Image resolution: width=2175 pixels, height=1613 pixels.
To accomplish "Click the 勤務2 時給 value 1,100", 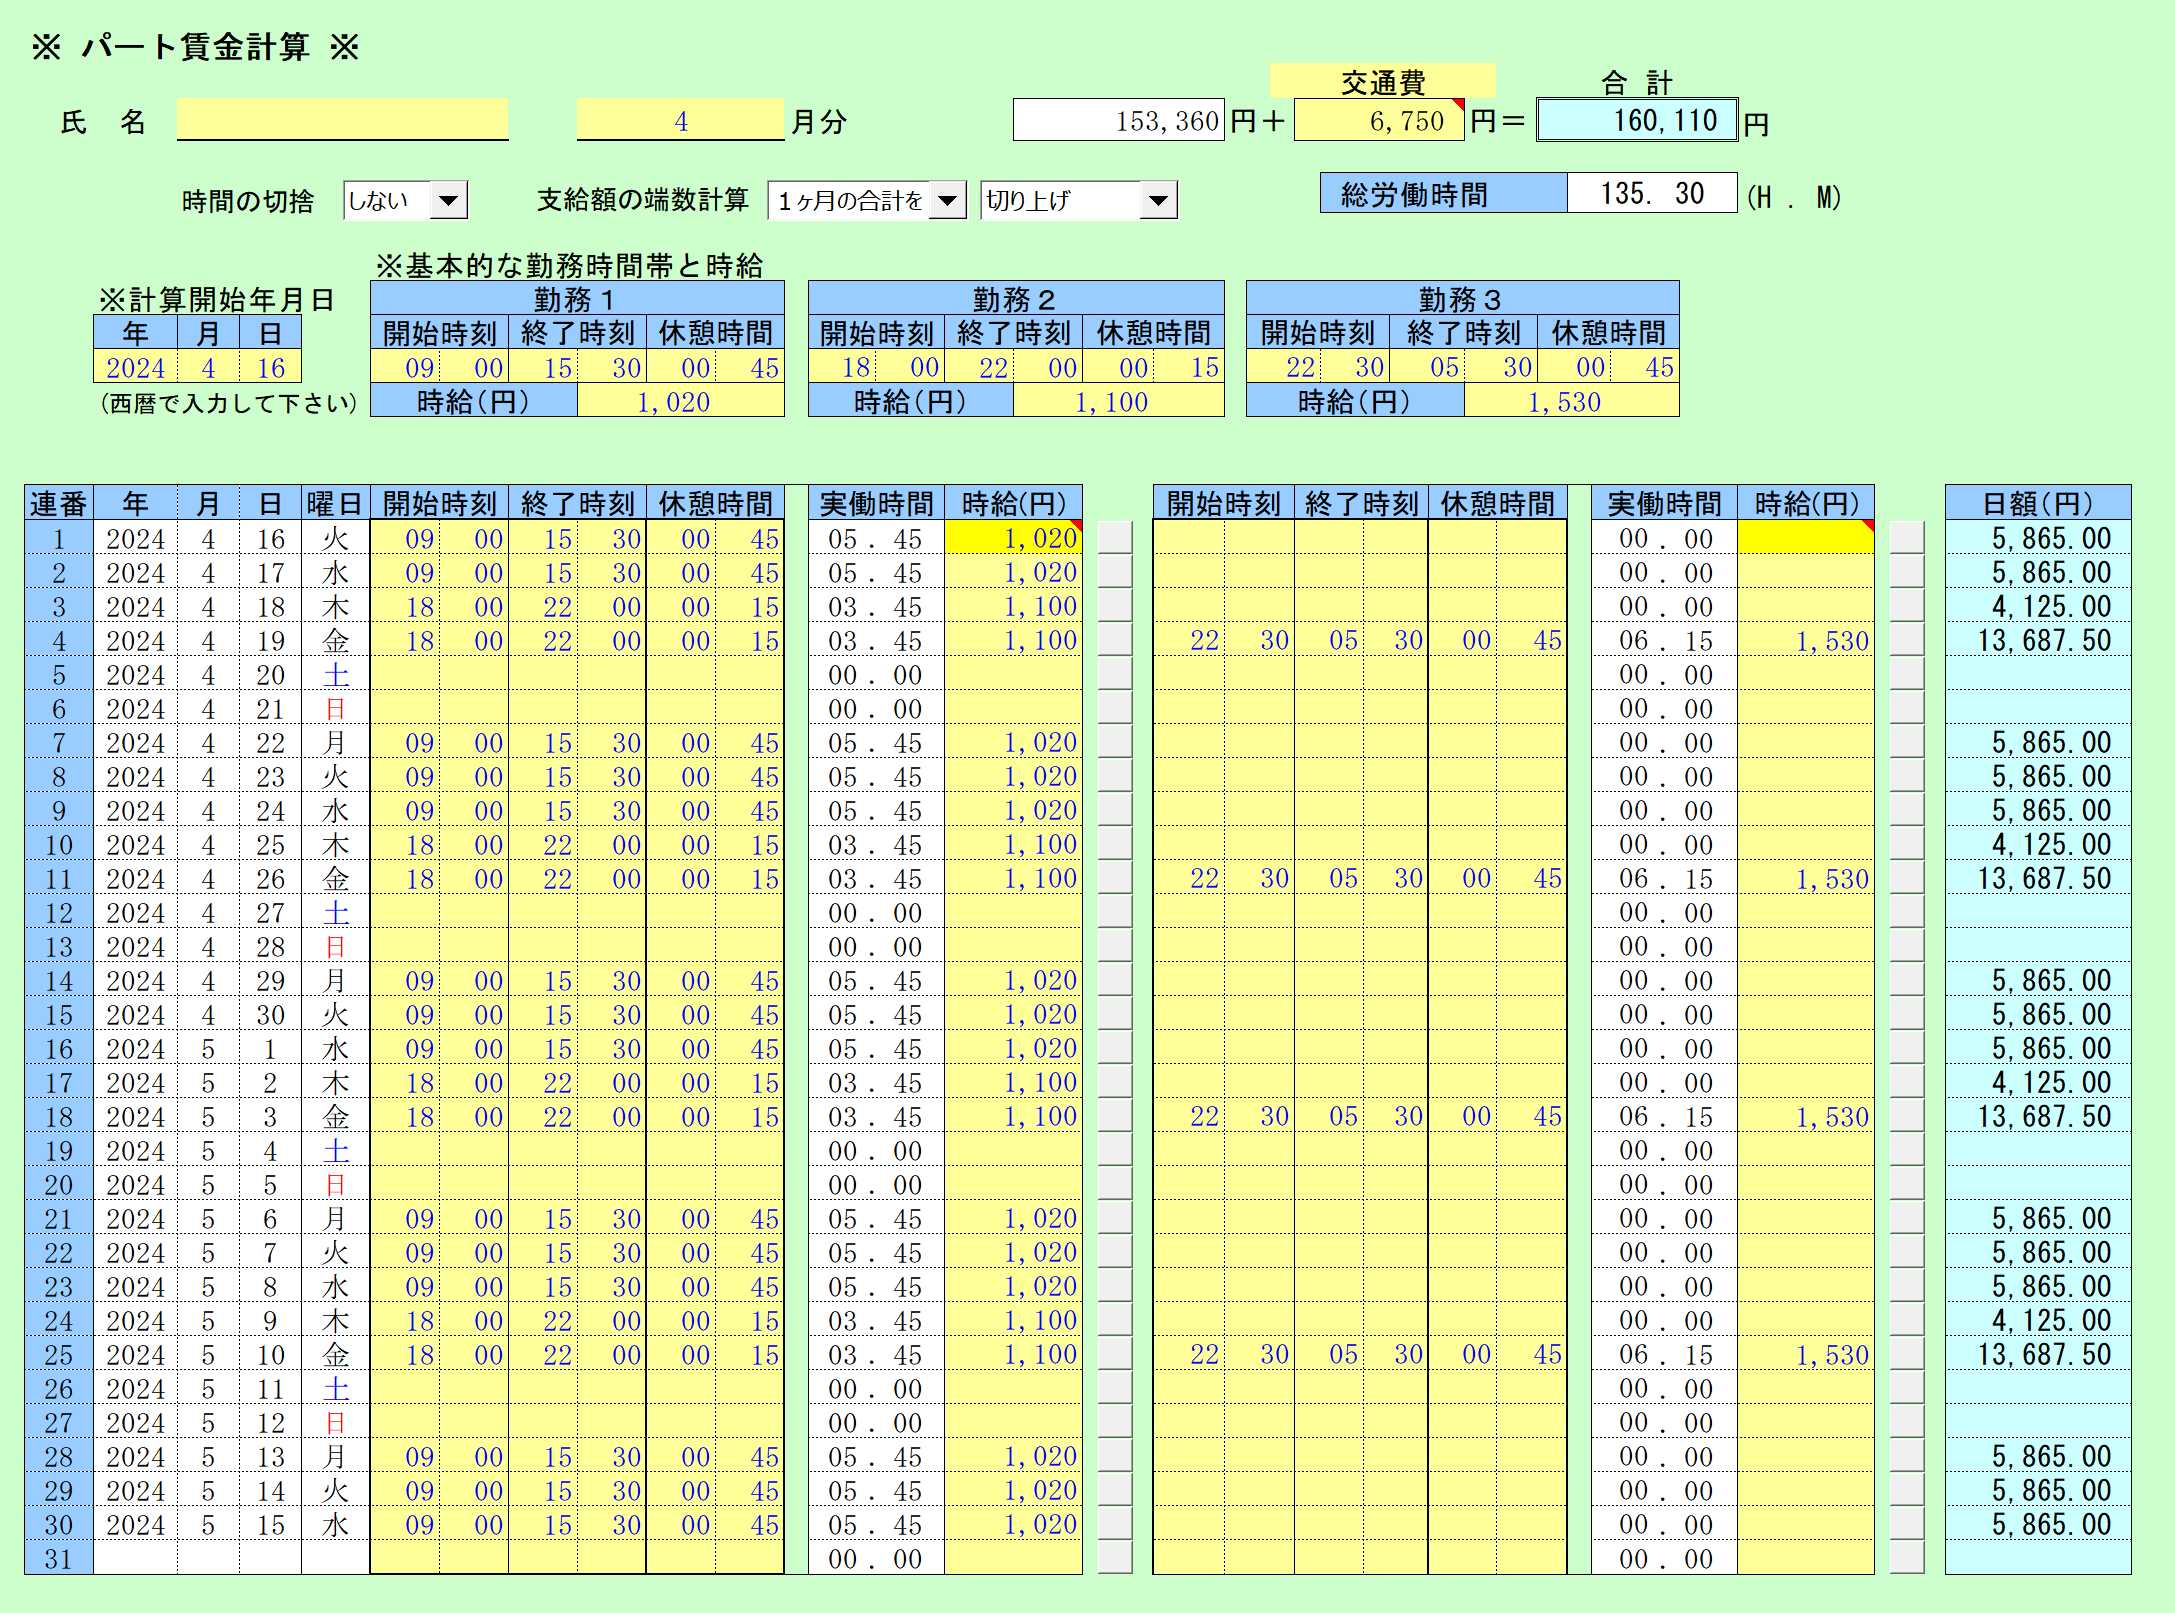I will point(1118,401).
